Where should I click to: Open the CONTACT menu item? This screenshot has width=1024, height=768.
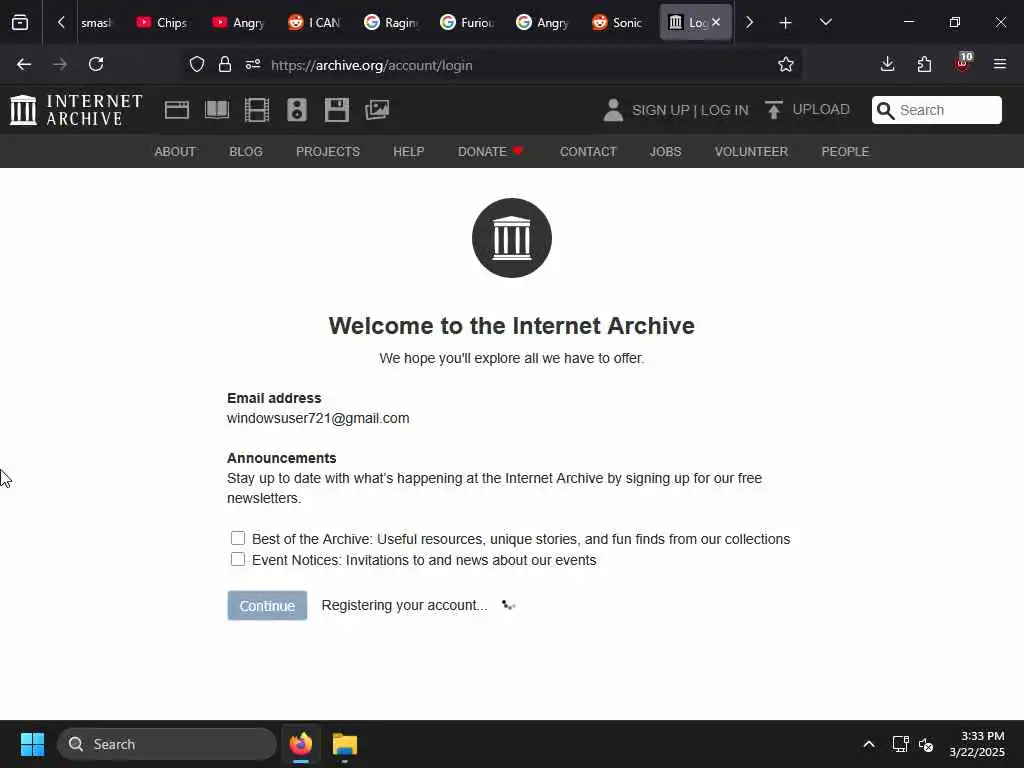pyautogui.click(x=588, y=152)
